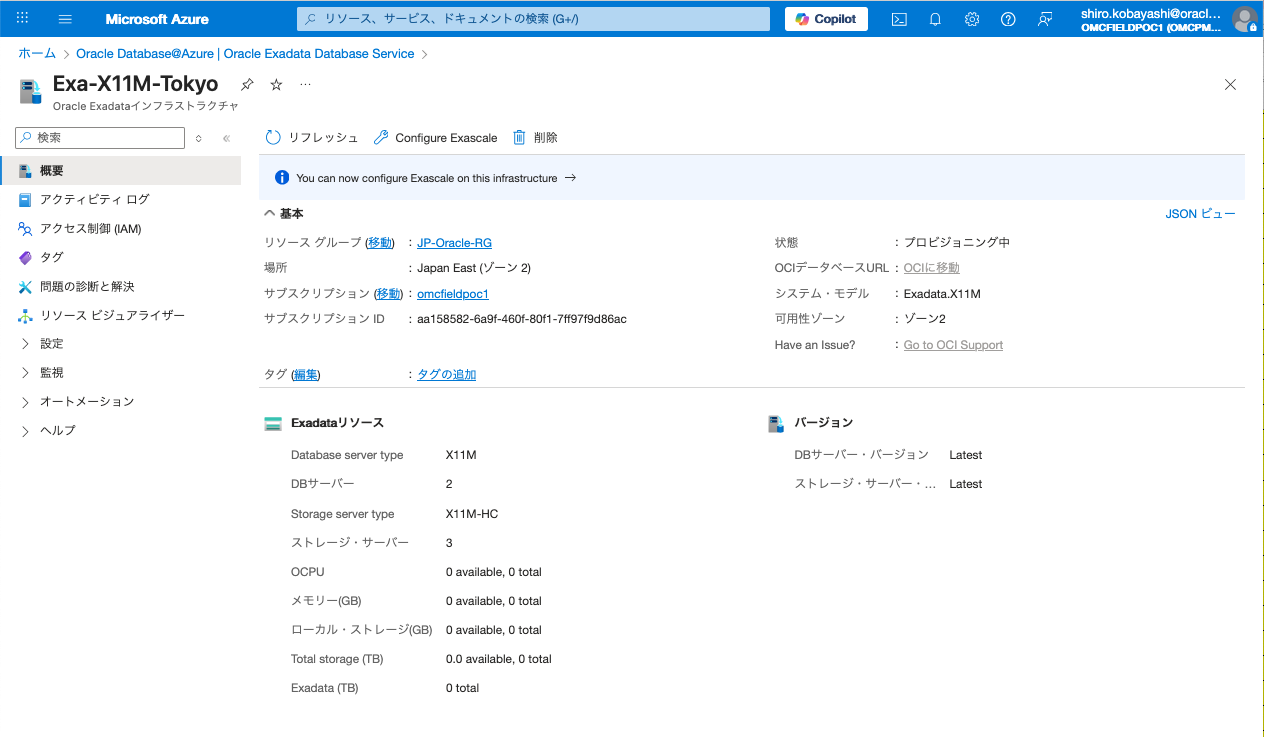Viewport: 1264px width, 737px height.
Task: Click 移動 next to リソース グループ
Action: (x=380, y=243)
